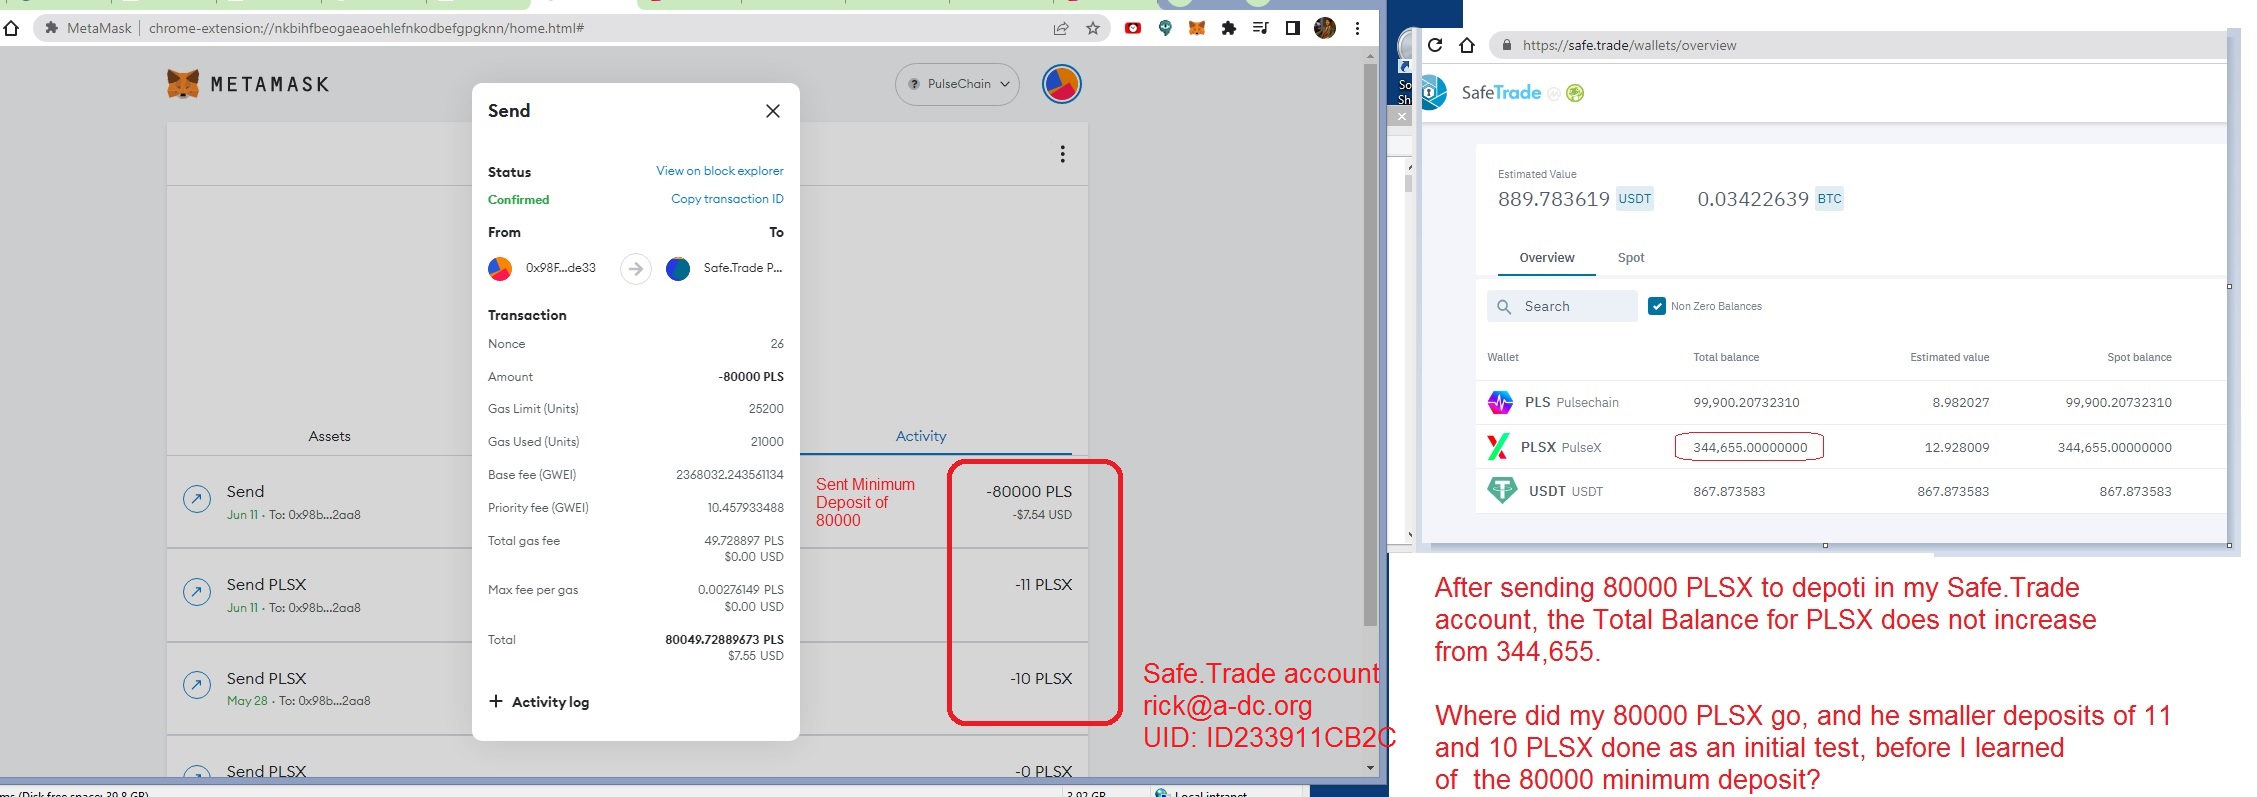Switch to MetaMask Activity tab
The width and height of the screenshot is (2257, 797).
tap(920, 436)
